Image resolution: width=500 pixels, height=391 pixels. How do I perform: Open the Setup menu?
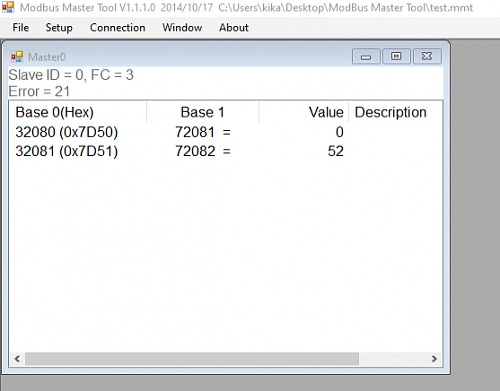(x=59, y=28)
